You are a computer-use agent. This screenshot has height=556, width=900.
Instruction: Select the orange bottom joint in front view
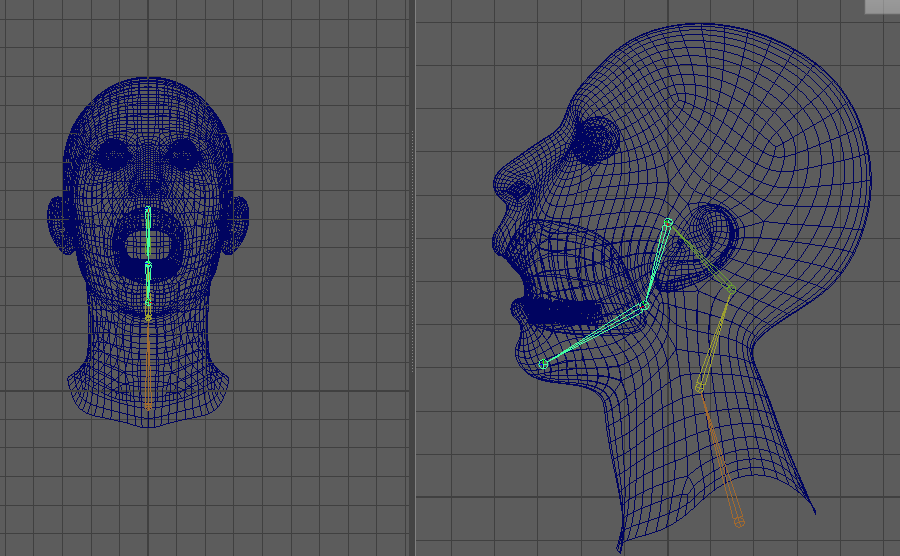click(x=148, y=407)
